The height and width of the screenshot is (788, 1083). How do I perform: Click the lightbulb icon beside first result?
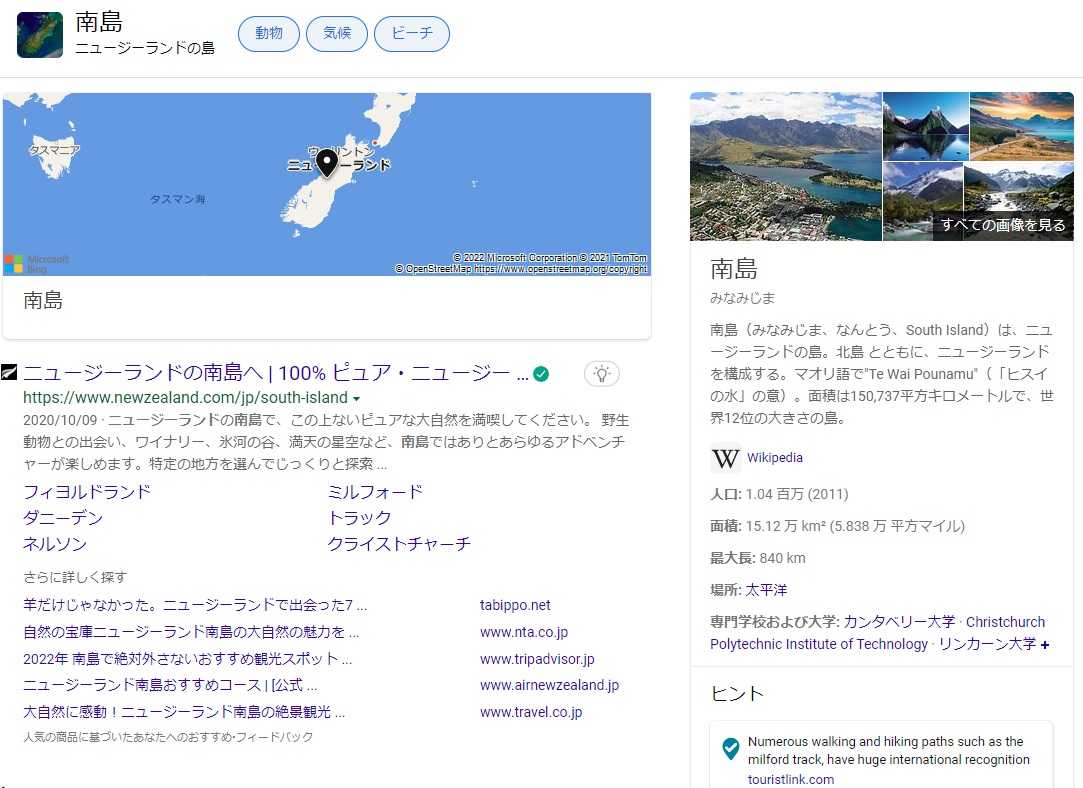click(x=601, y=374)
